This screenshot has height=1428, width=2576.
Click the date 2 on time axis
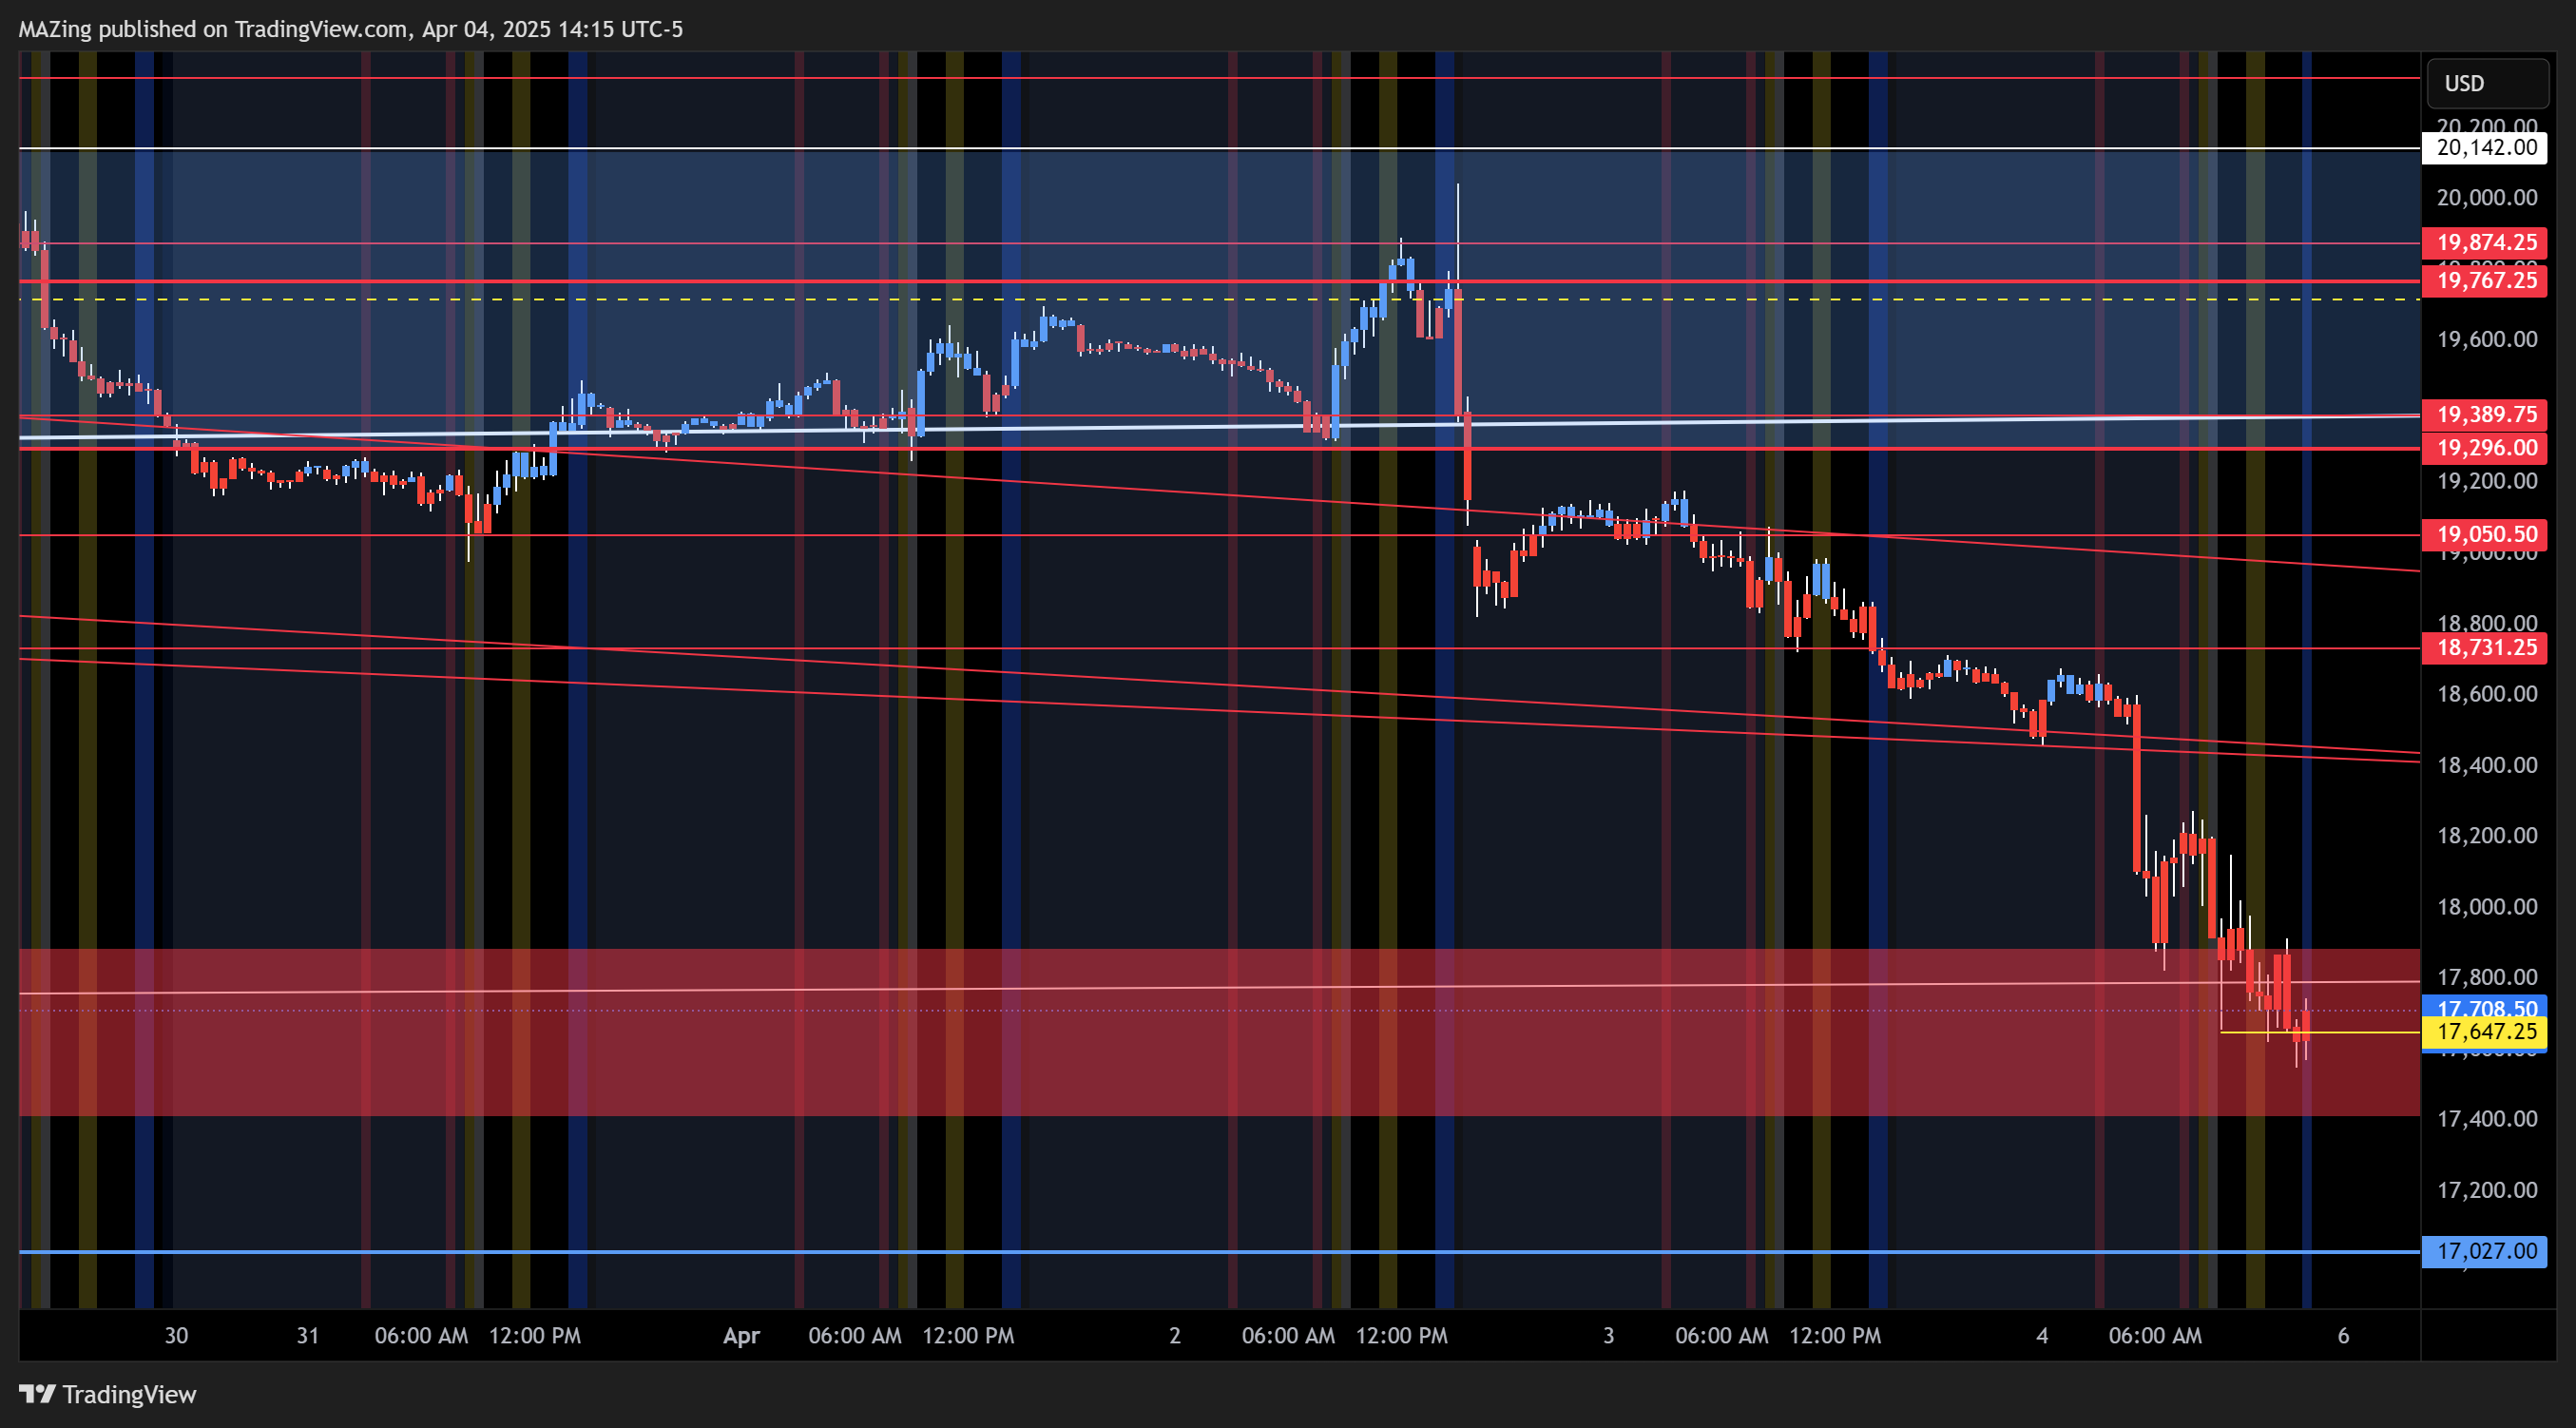tap(1175, 1336)
